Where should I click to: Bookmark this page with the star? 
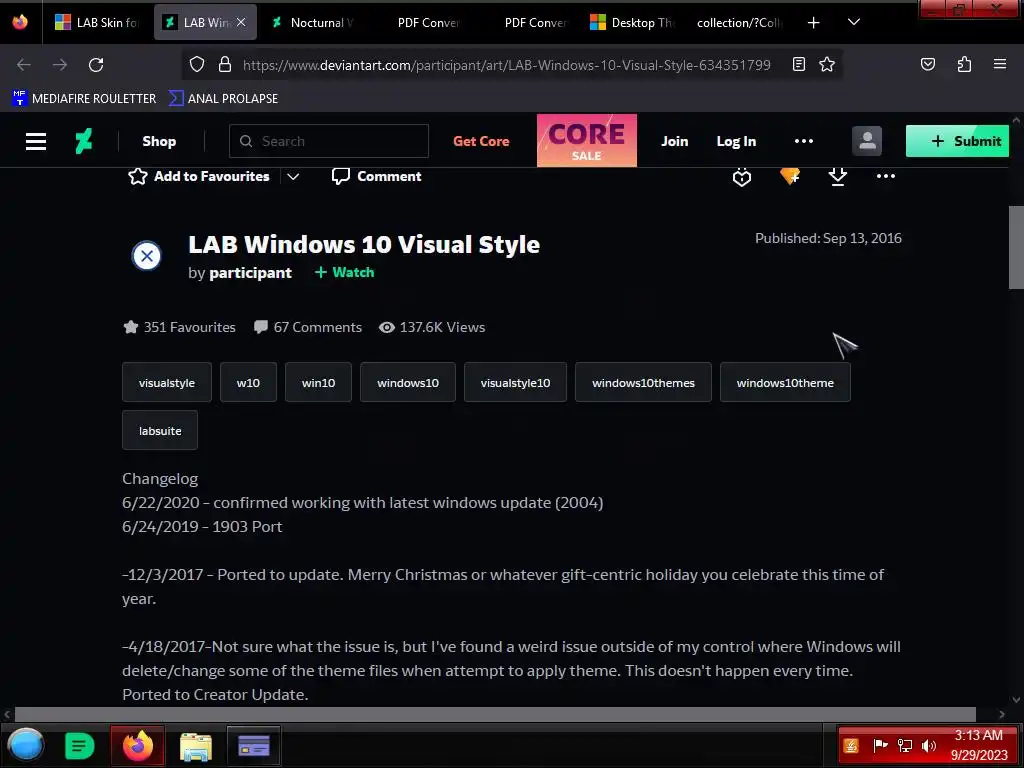(x=827, y=64)
